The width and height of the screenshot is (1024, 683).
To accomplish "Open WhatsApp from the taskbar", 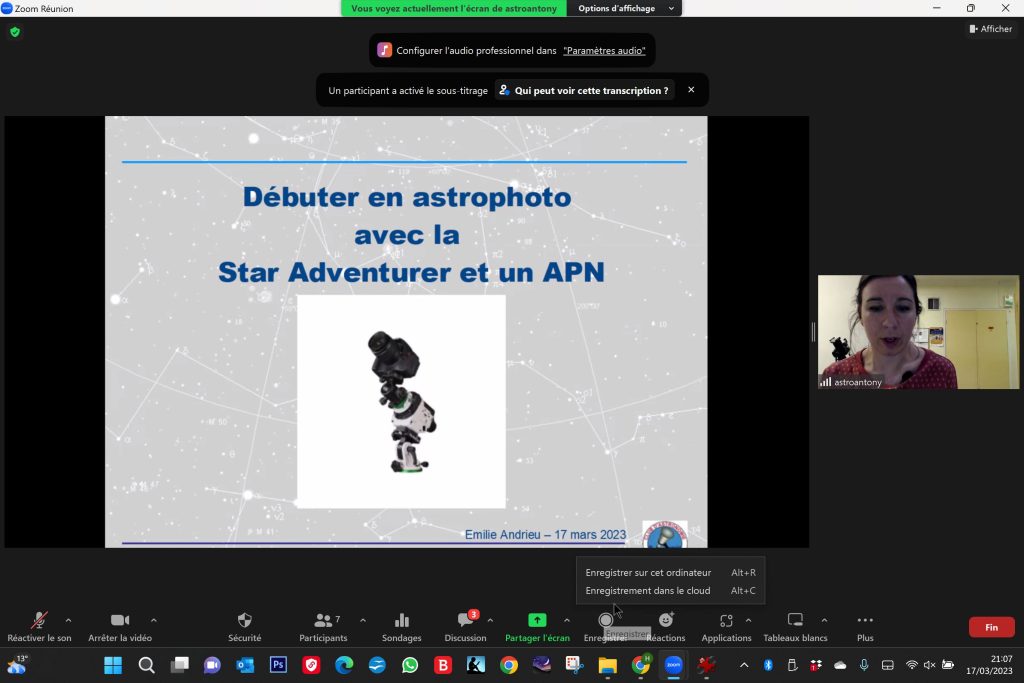I will [410, 665].
